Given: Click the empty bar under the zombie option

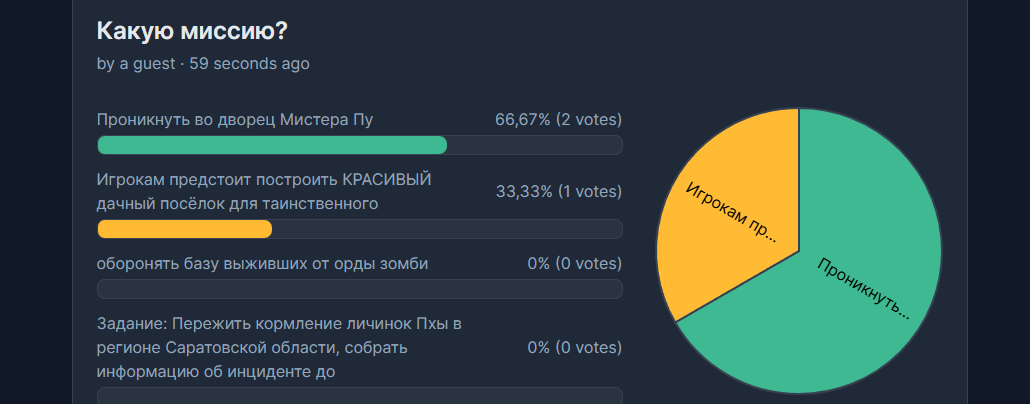Looking at the screenshot, I should (x=359, y=289).
